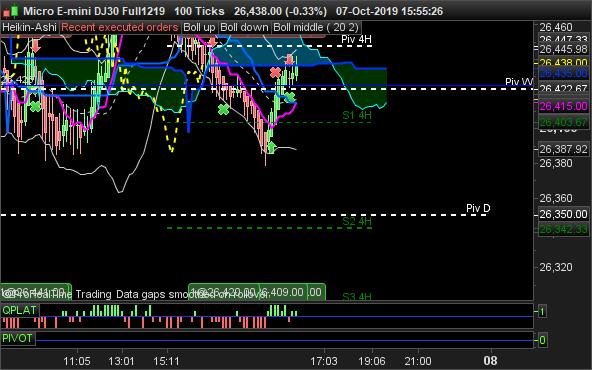
Task: Click the yellow 26,438.00 price tag
Action: click(563, 62)
